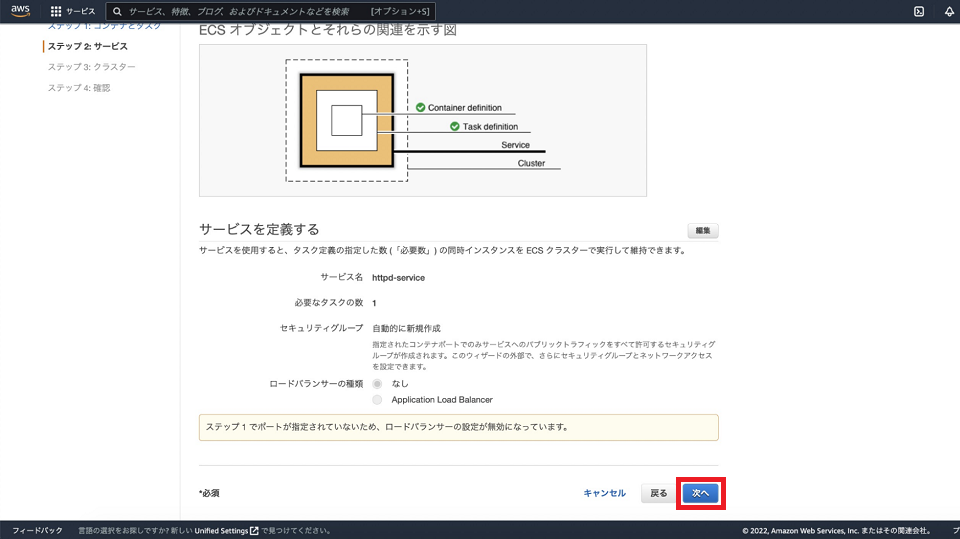Click the Service label in ECS diagram

(x=516, y=145)
